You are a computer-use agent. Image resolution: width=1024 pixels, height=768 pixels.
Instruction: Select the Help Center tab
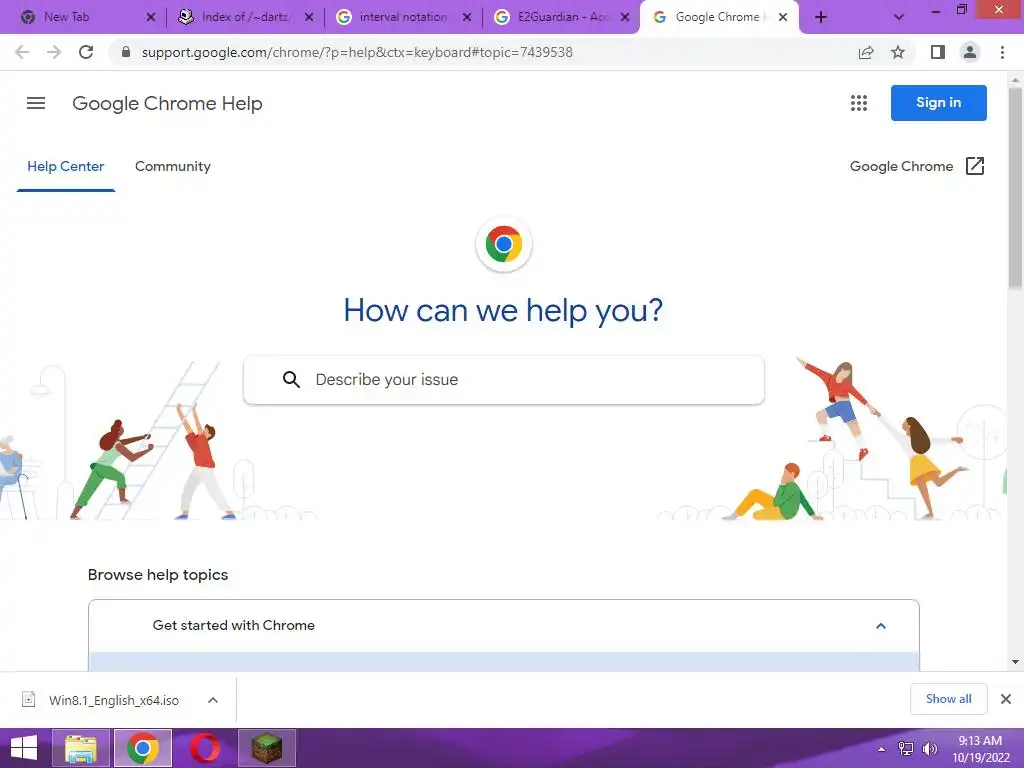(x=65, y=167)
